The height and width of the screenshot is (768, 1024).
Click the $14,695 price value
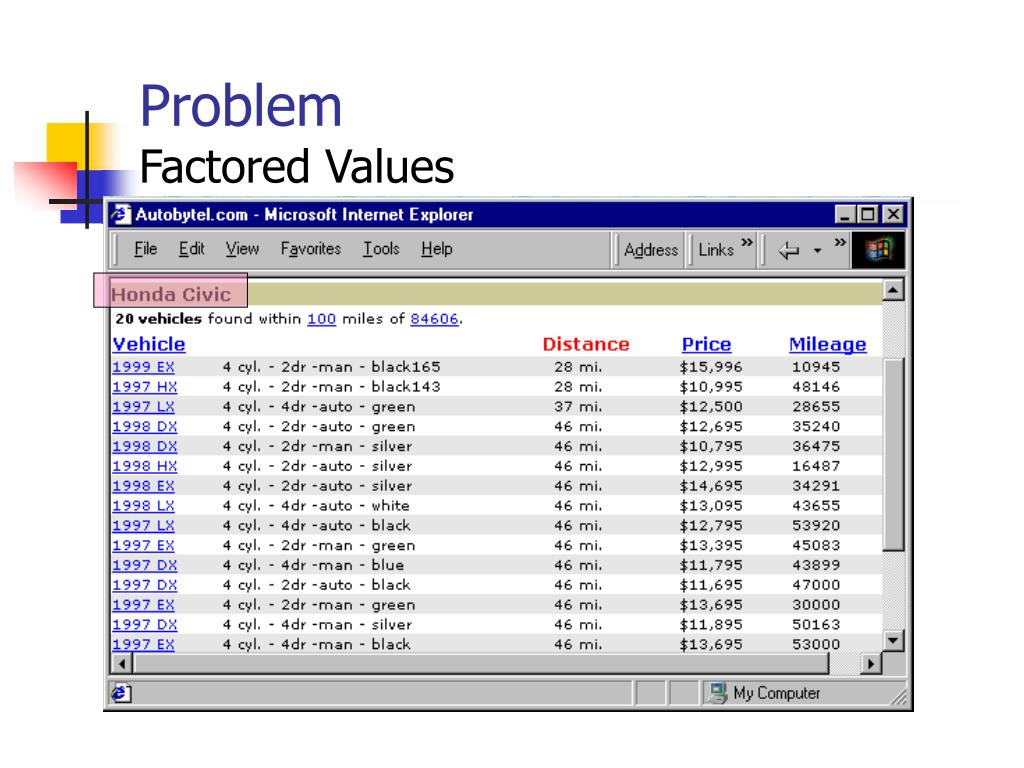tap(711, 486)
